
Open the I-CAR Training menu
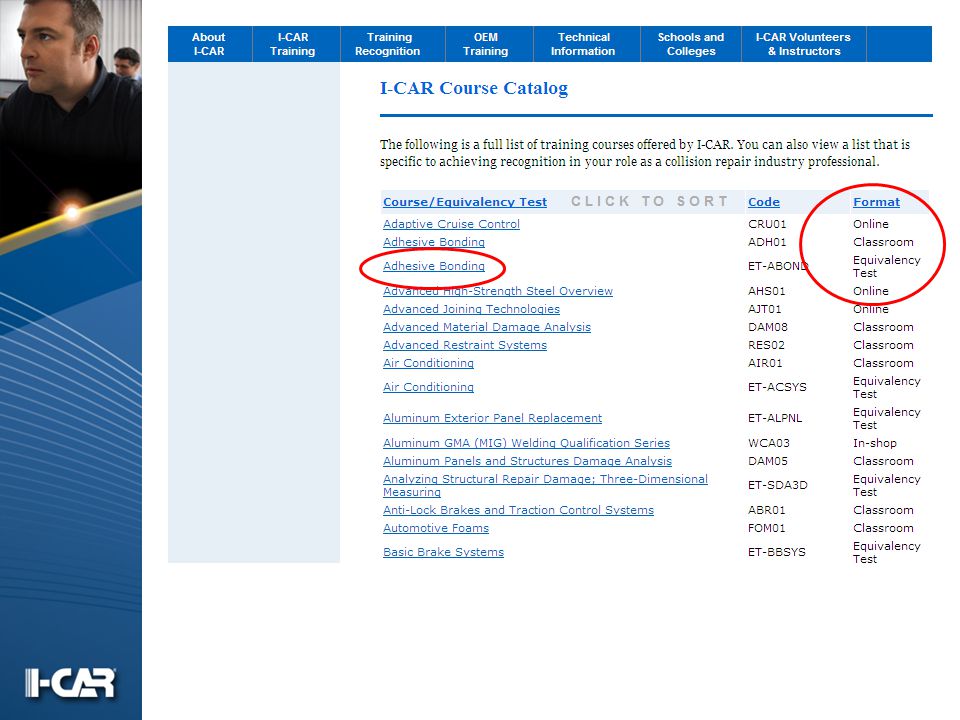293,44
